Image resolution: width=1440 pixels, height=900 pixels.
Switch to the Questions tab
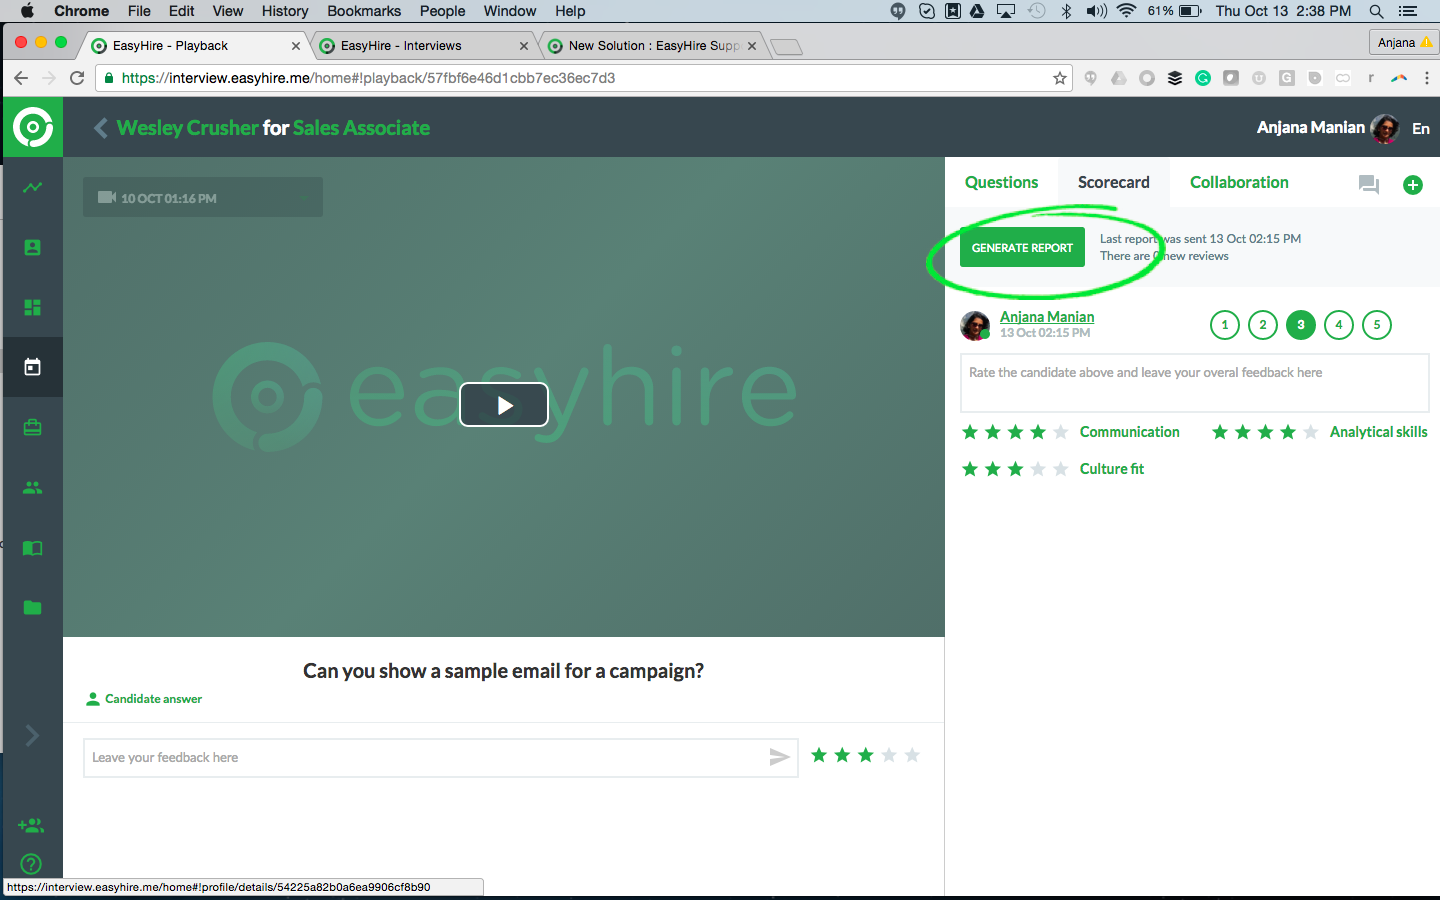point(1001,182)
